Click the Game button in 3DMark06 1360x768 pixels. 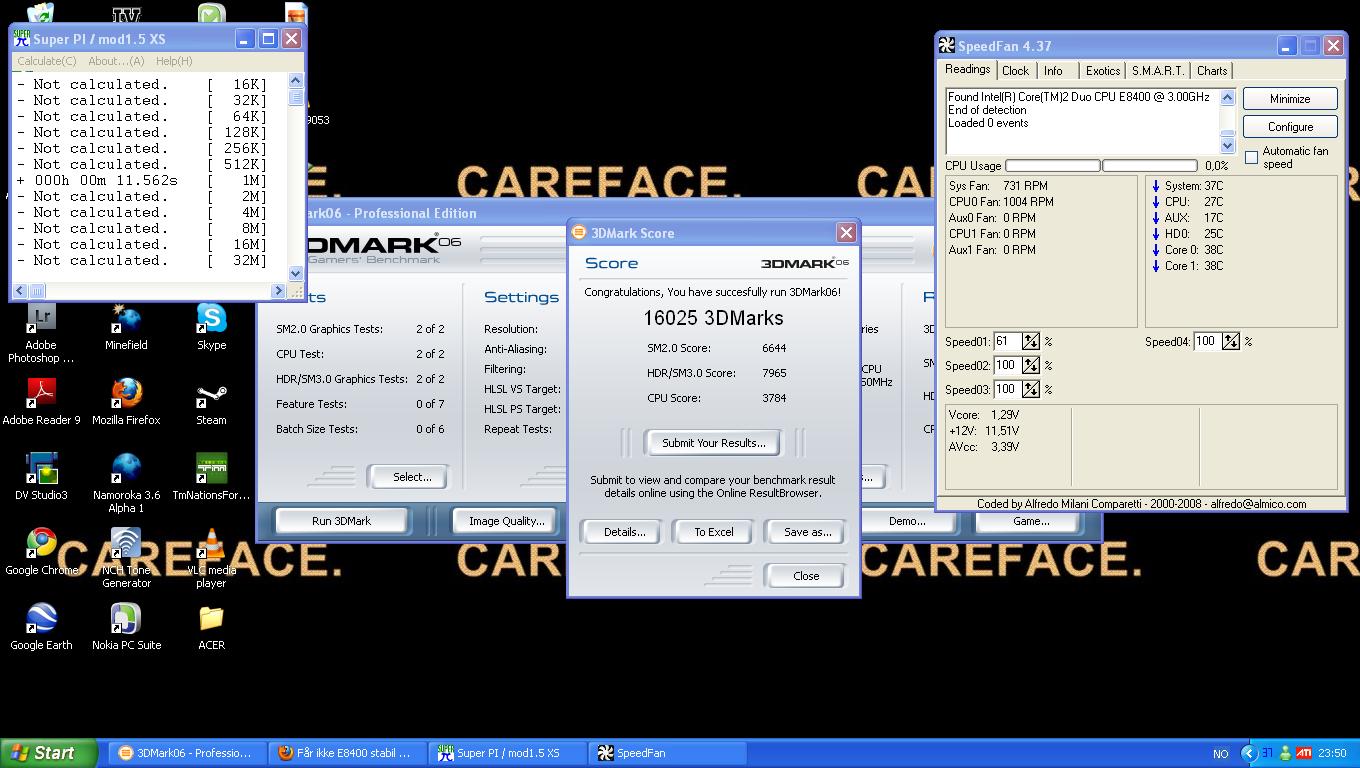[x=1030, y=521]
